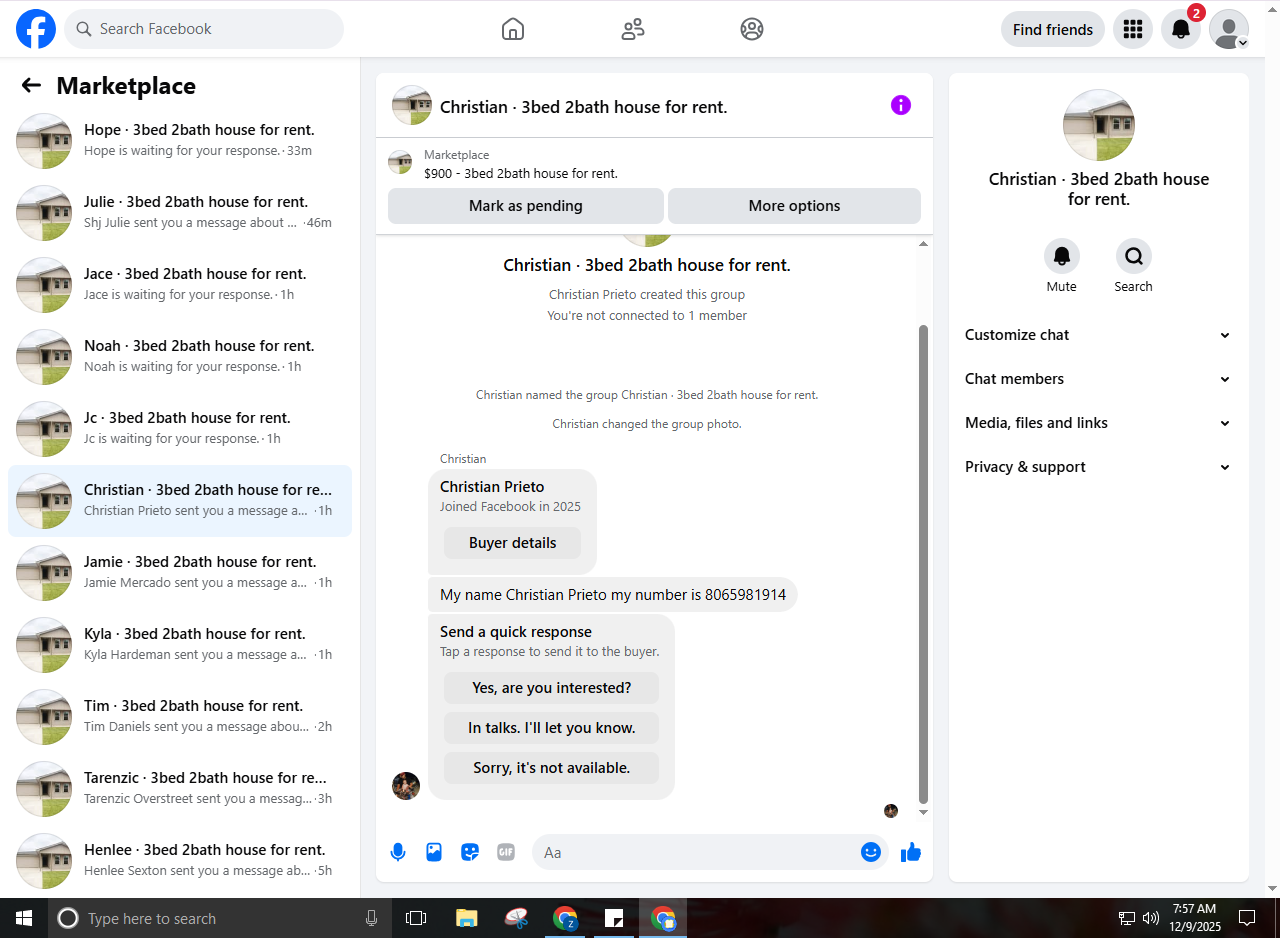1280x938 pixels.
Task: Click the taskbar search microphone
Action: coord(372,918)
